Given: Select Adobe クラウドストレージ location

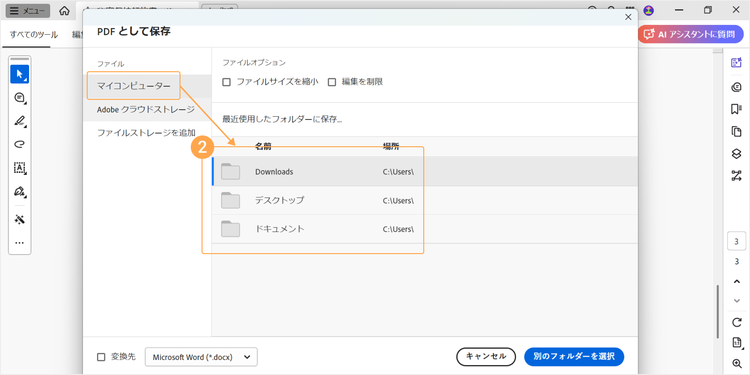Looking at the screenshot, I should click(x=146, y=110).
